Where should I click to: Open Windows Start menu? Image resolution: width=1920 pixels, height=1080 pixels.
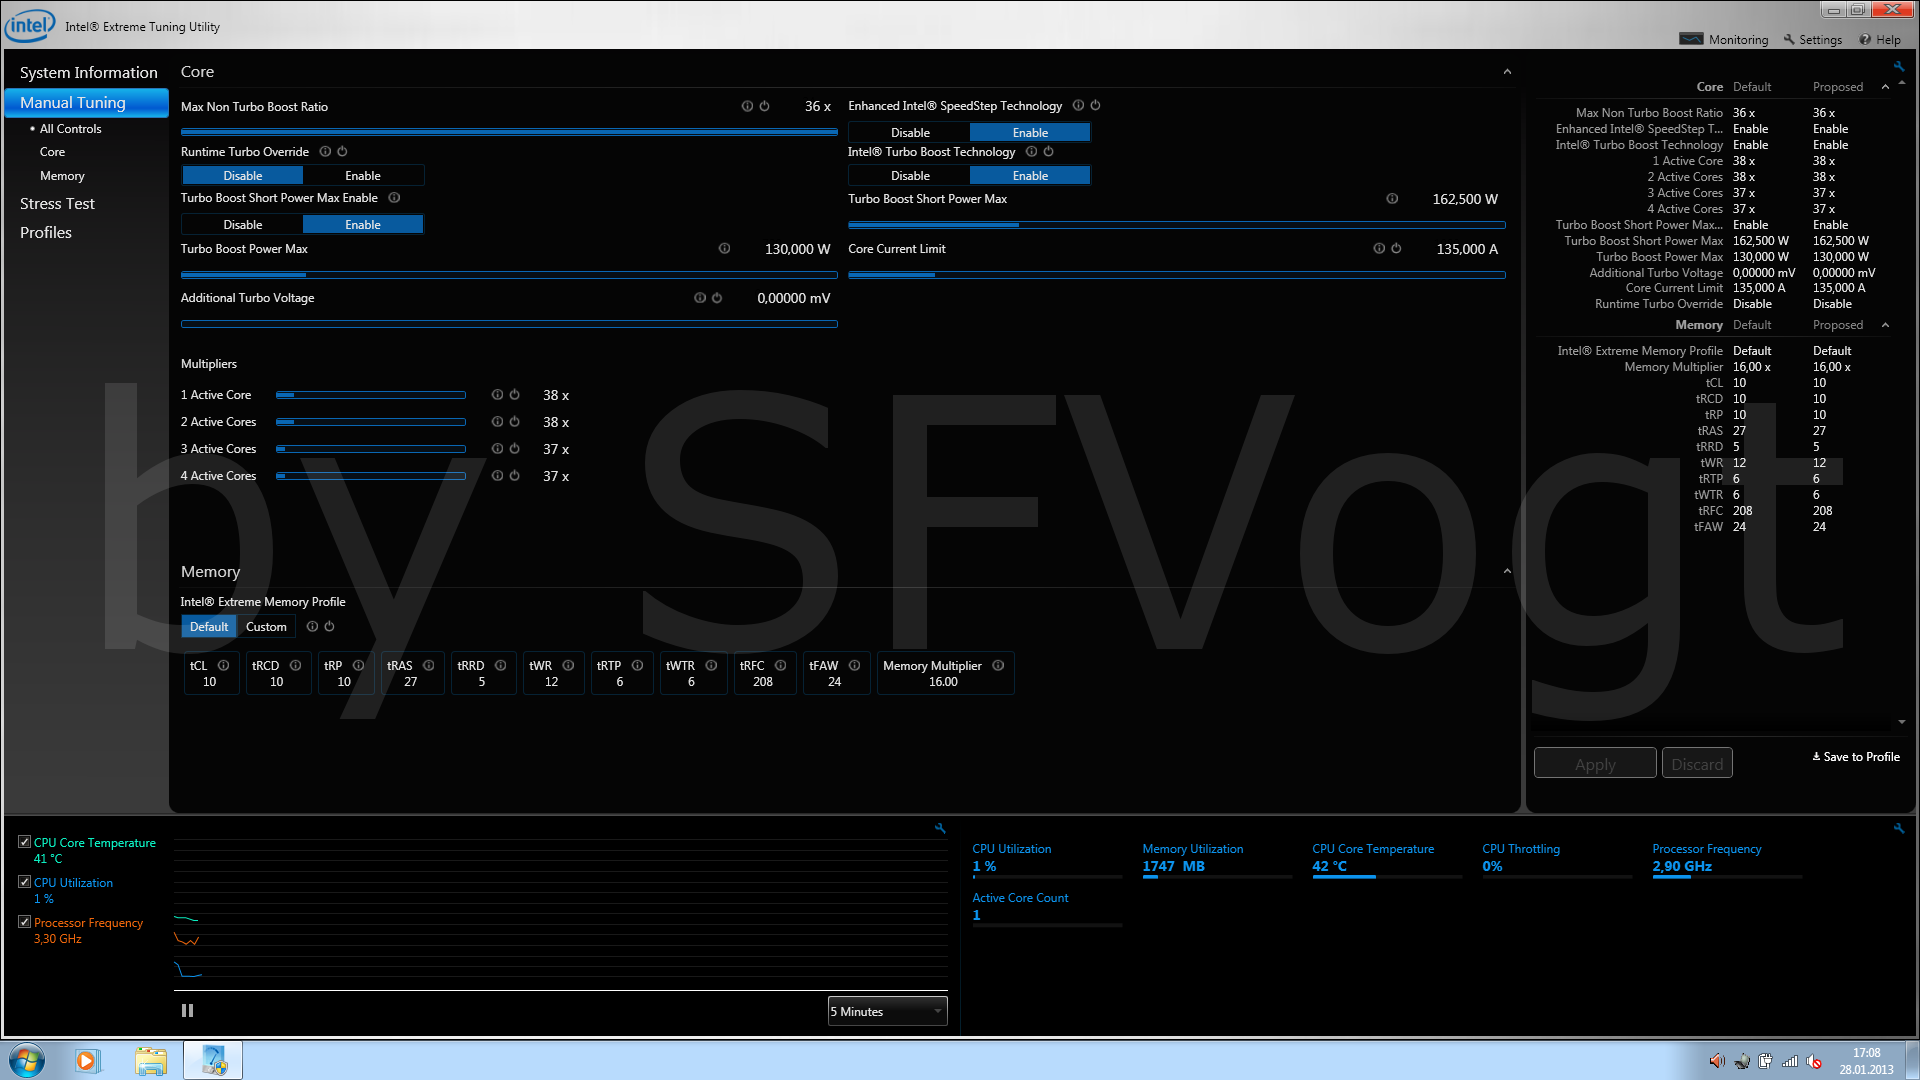pos(27,1060)
